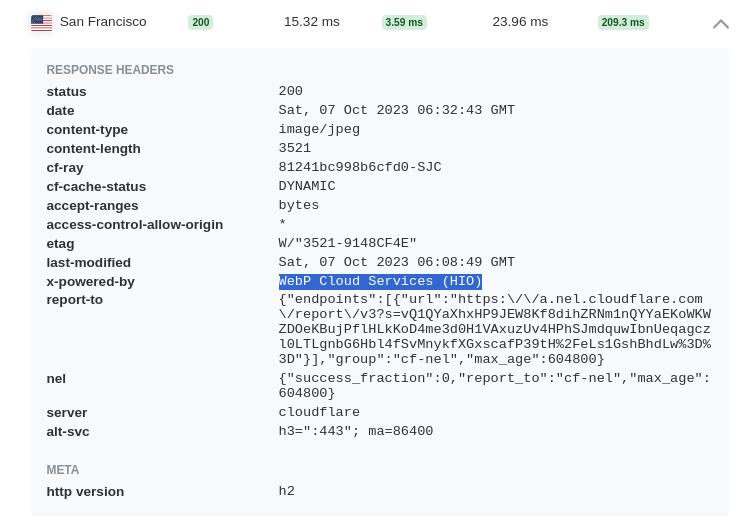
Task: Click the cf-cache-status DYNAMIC value
Action: (307, 186)
